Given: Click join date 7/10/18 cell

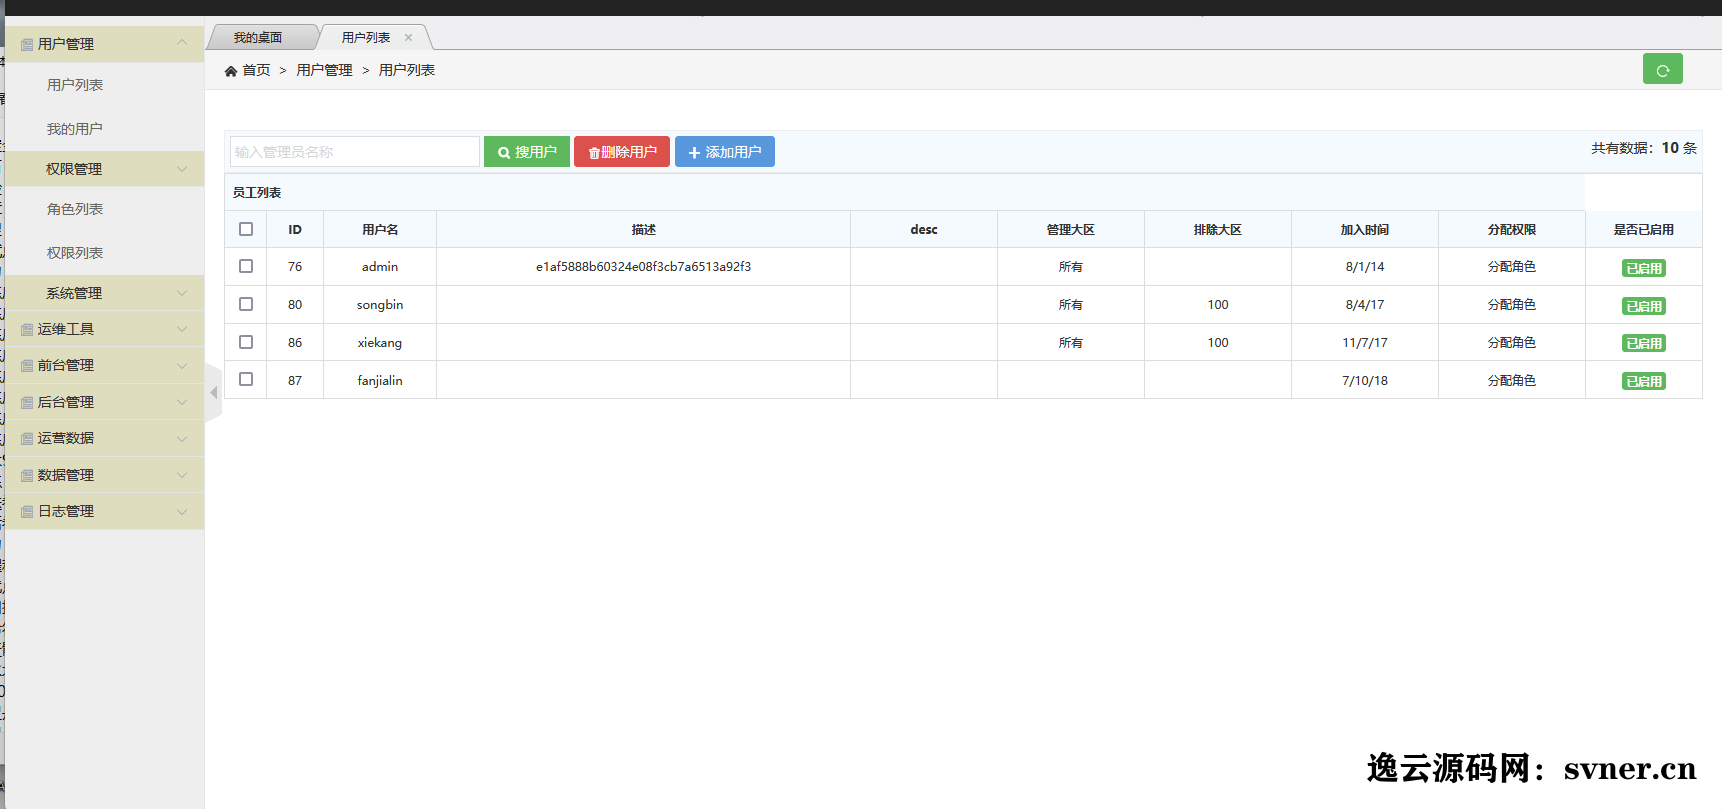Looking at the screenshot, I should pos(1365,381).
